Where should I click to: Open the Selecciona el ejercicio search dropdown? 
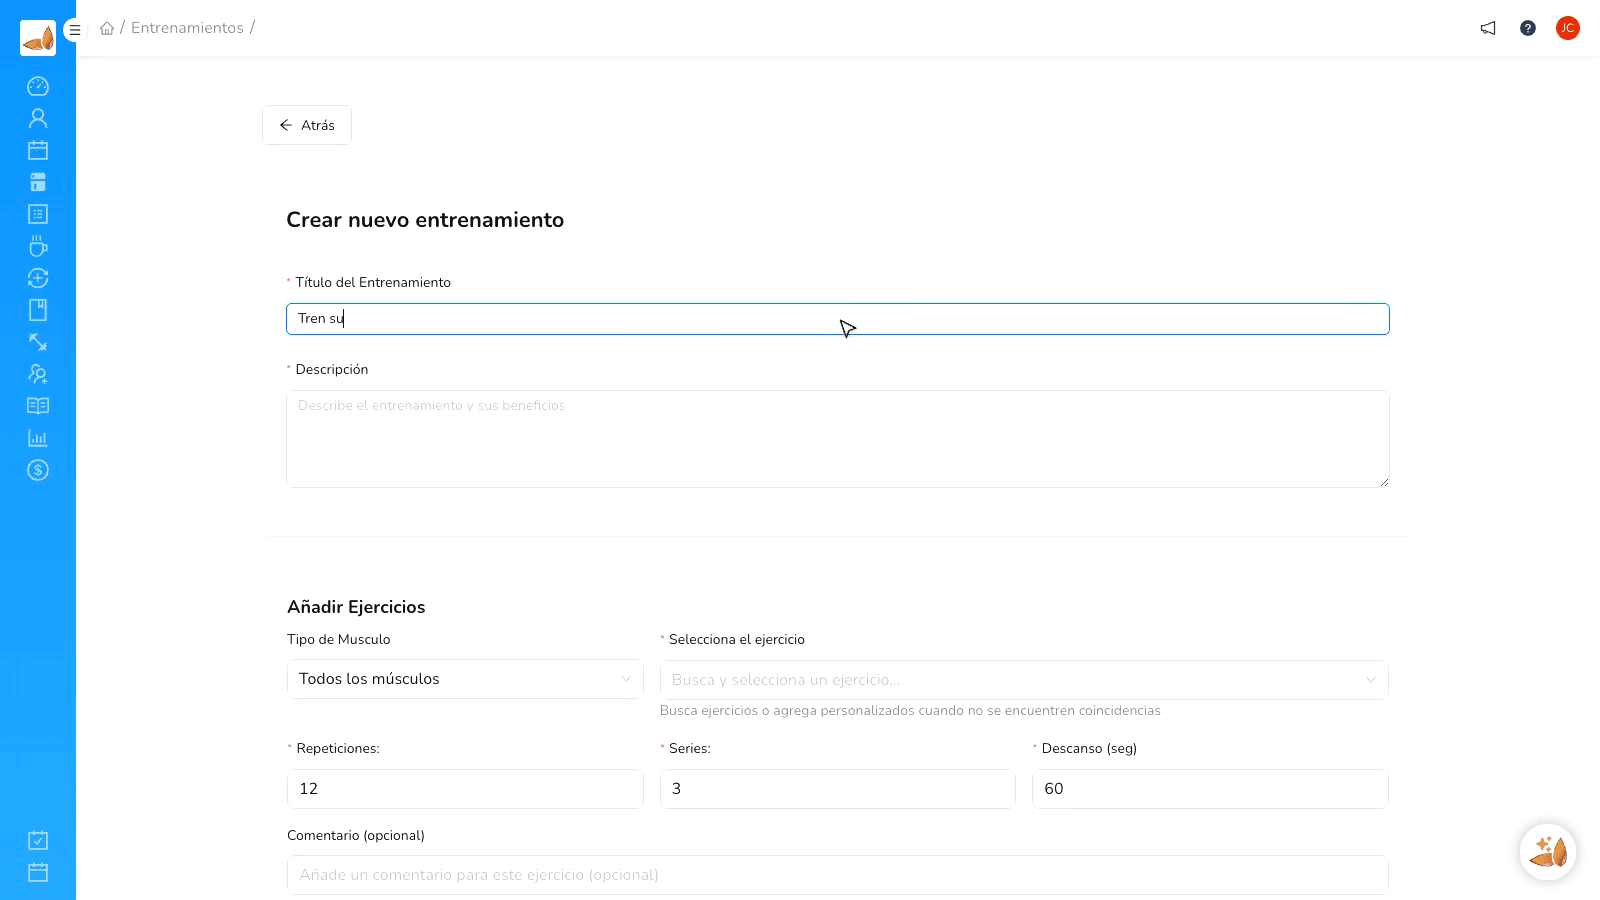[x=1024, y=680]
